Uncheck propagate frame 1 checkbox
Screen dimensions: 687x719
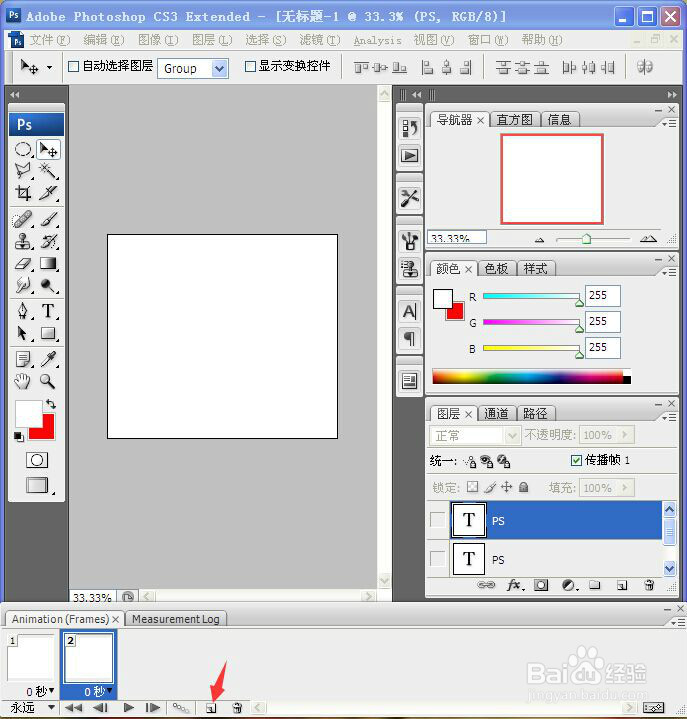[576, 460]
